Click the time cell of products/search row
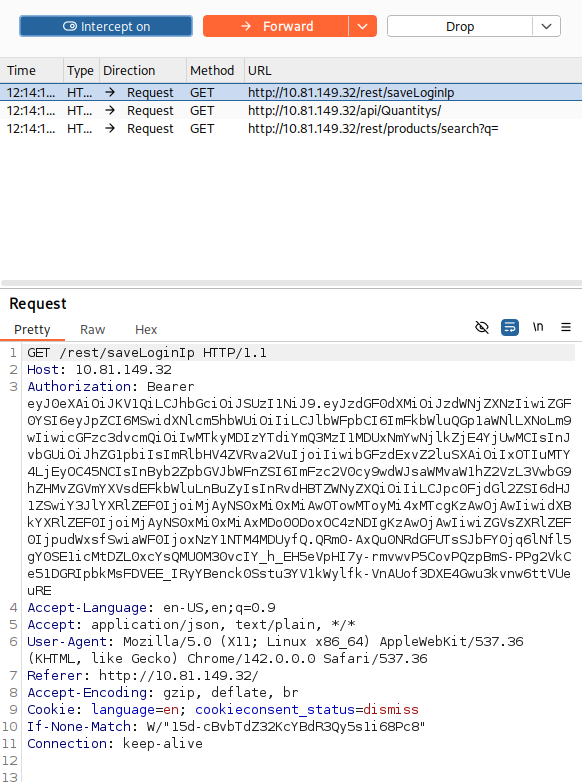 point(31,128)
